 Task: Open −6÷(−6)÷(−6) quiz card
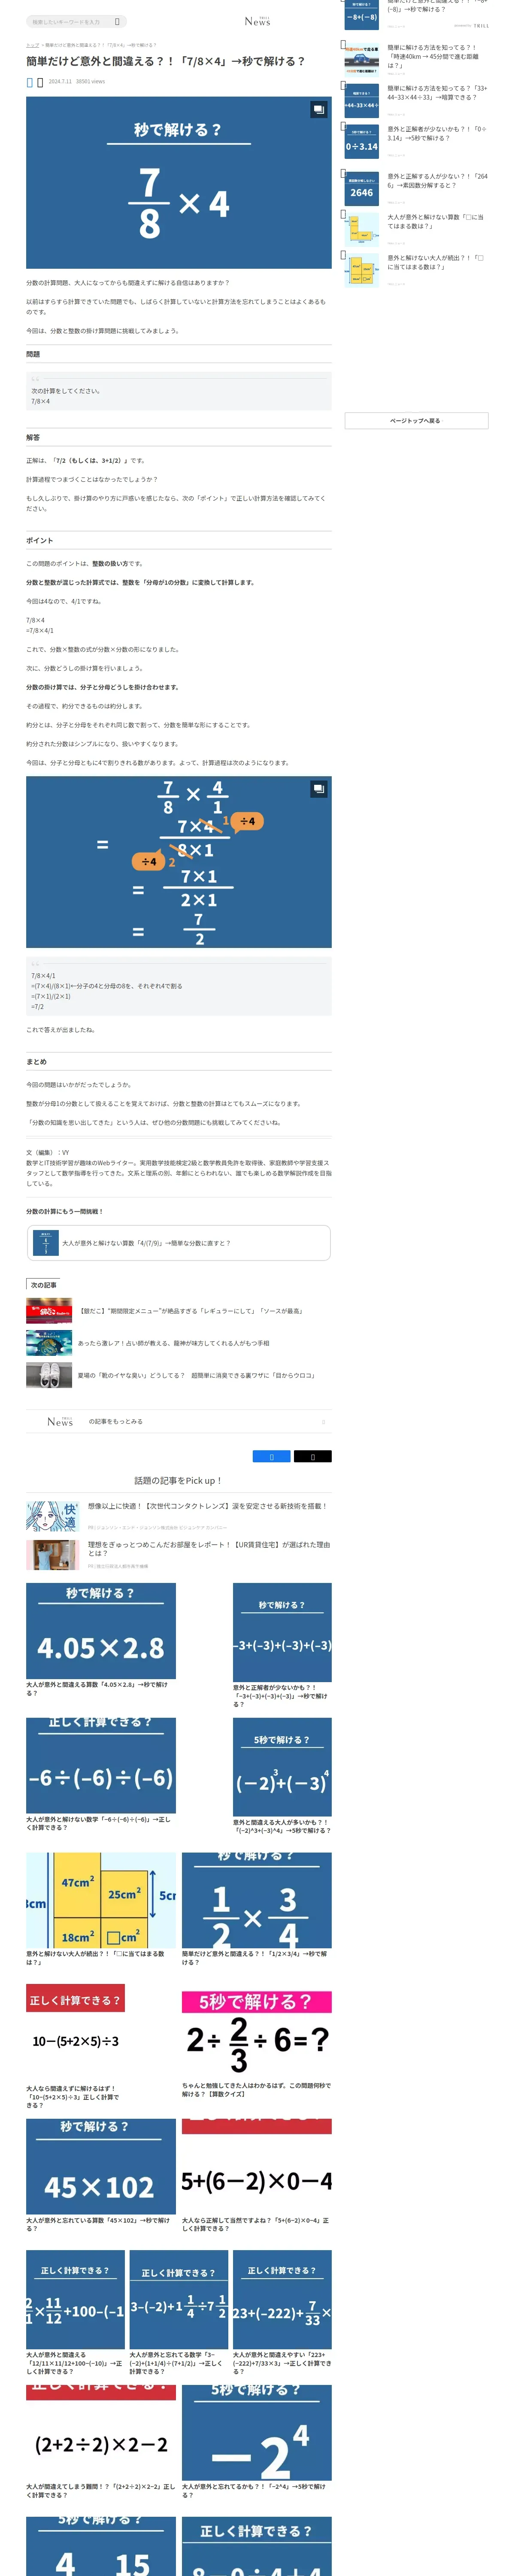[x=101, y=1774]
